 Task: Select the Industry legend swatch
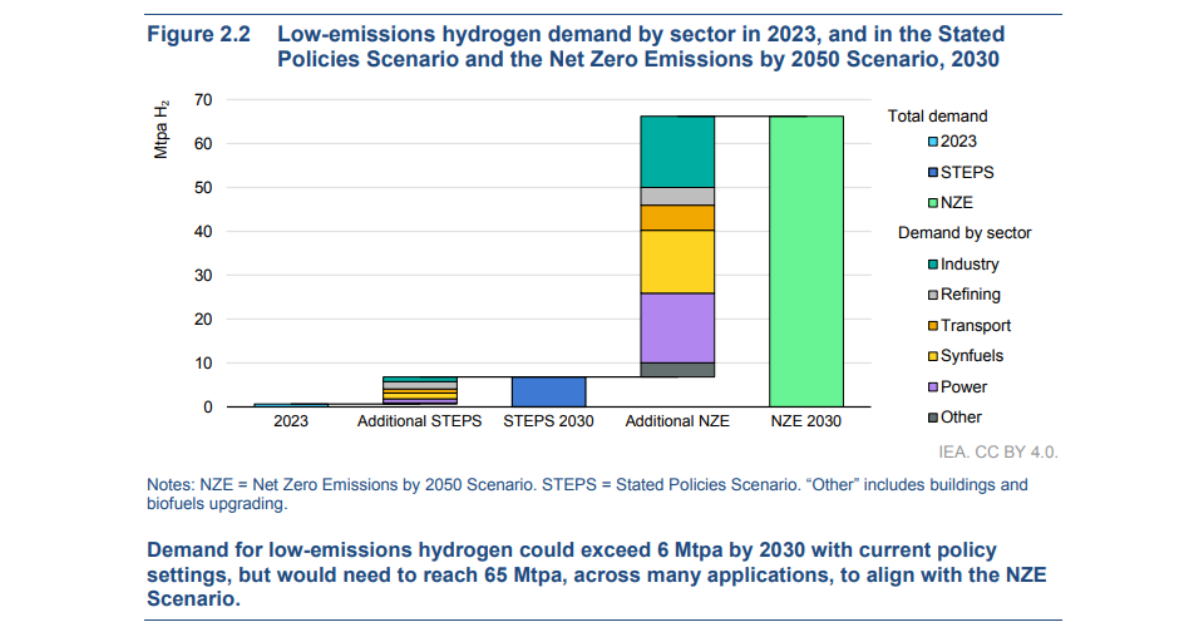pyautogui.click(x=934, y=265)
